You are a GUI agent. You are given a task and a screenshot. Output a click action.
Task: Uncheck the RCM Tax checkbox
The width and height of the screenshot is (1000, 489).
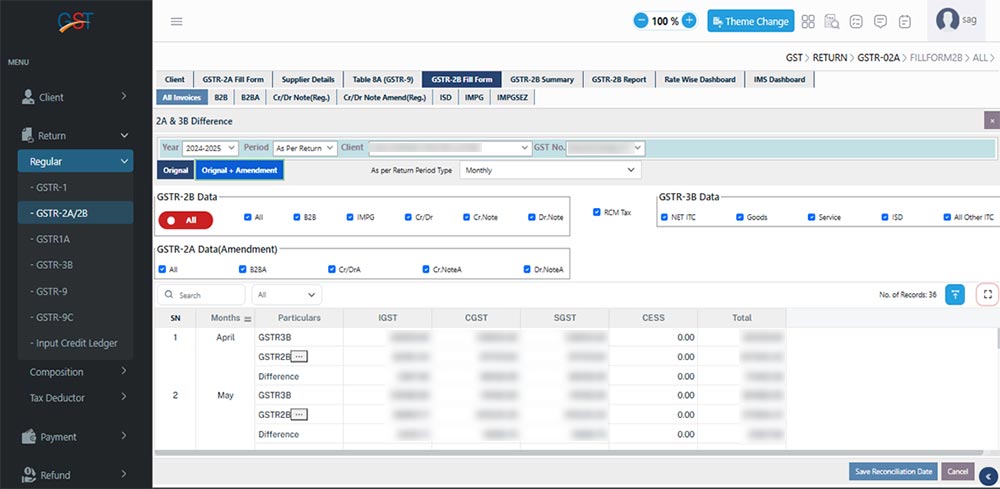click(597, 212)
